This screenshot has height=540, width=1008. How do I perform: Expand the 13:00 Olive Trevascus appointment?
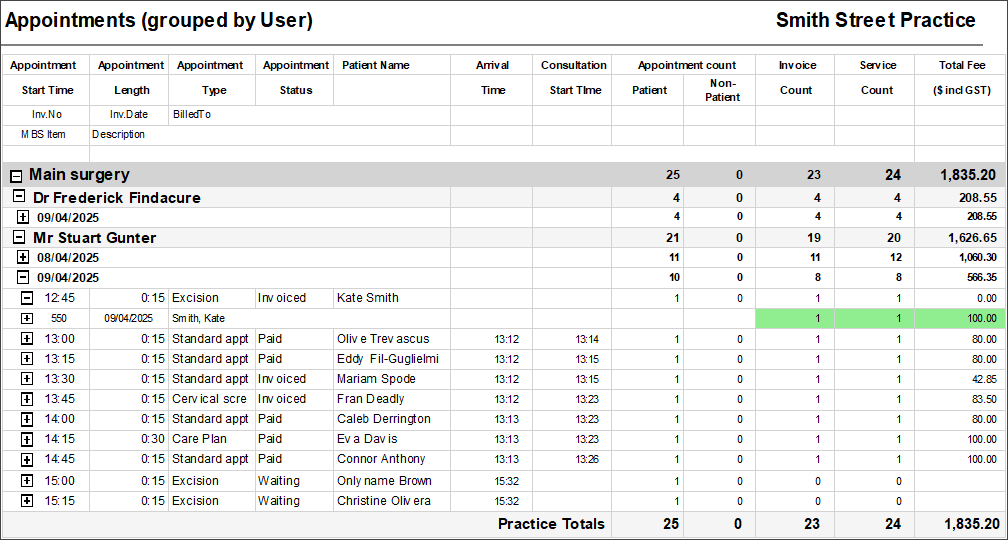point(27,339)
